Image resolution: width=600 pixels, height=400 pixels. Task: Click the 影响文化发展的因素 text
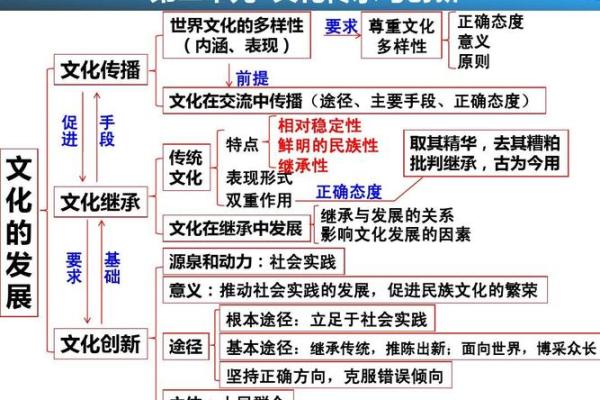(395, 234)
